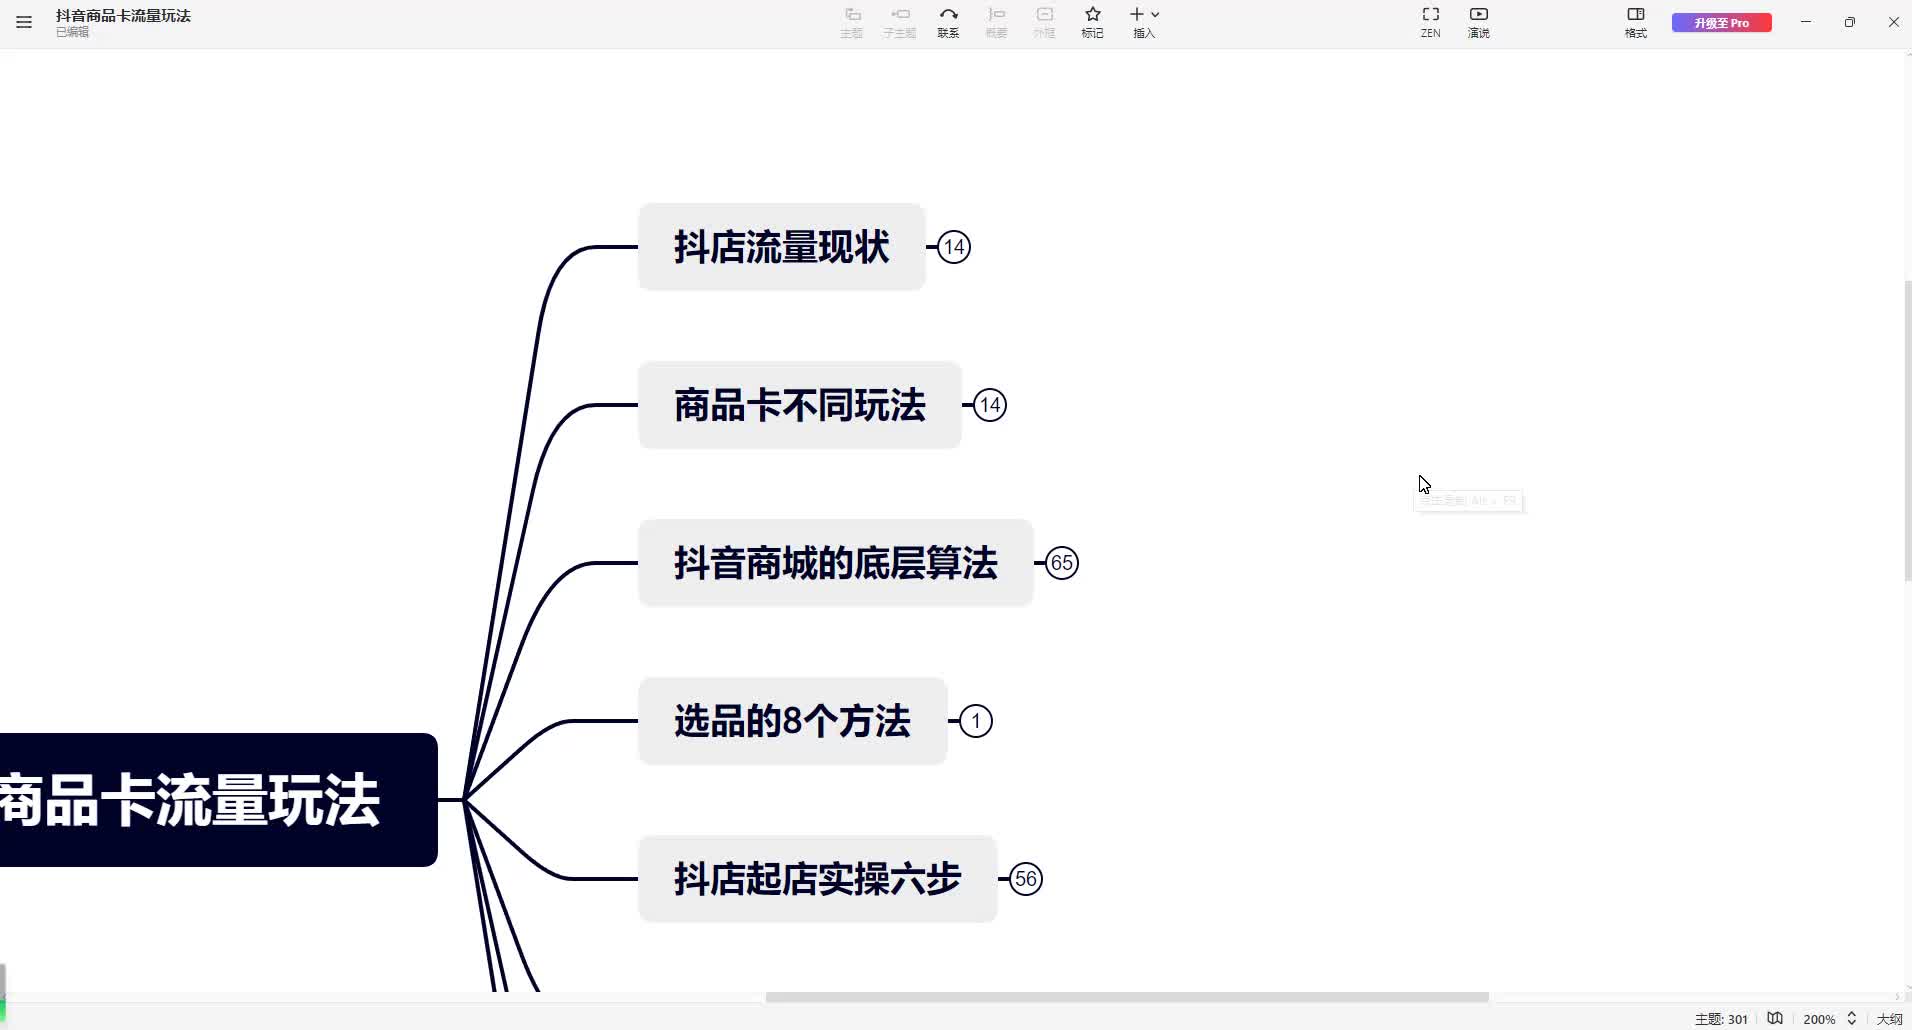Image resolution: width=1912 pixels, height=1030 pixels.
Task: Open the 标记 marker star icon
Action: tap(1092, 22)
